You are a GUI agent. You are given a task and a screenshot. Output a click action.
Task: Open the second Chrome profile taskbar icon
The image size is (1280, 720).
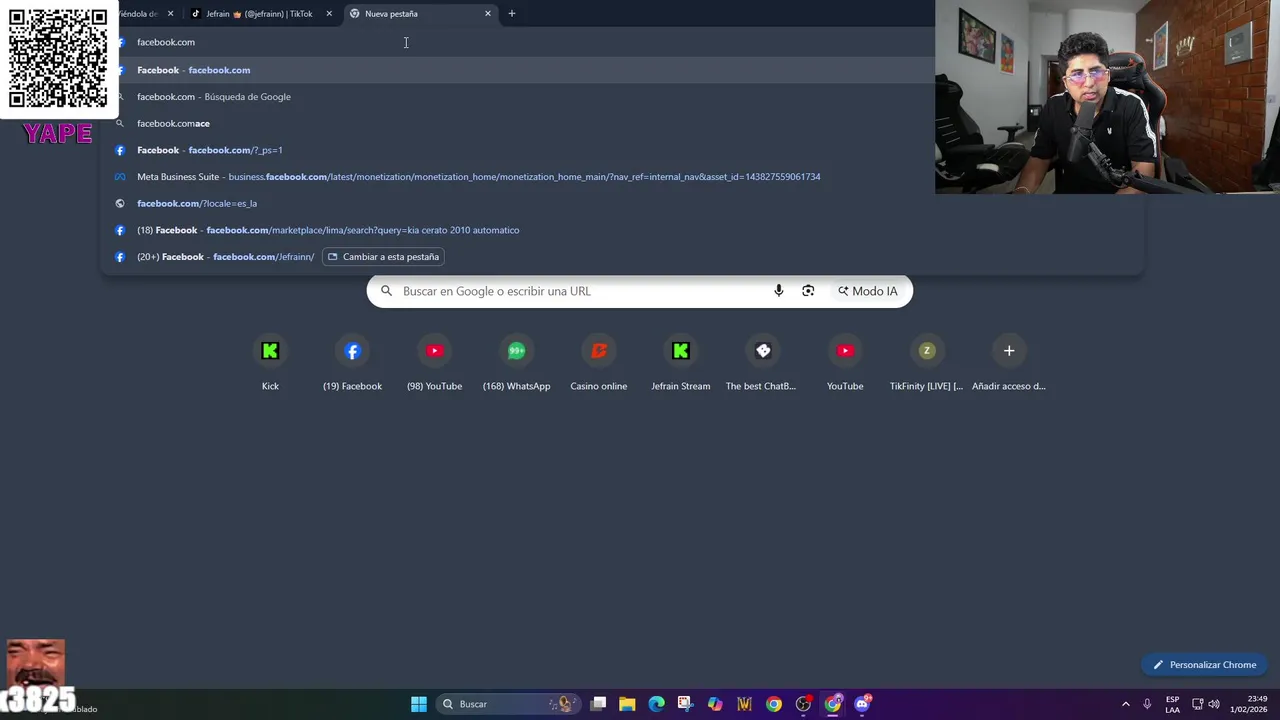833,704
